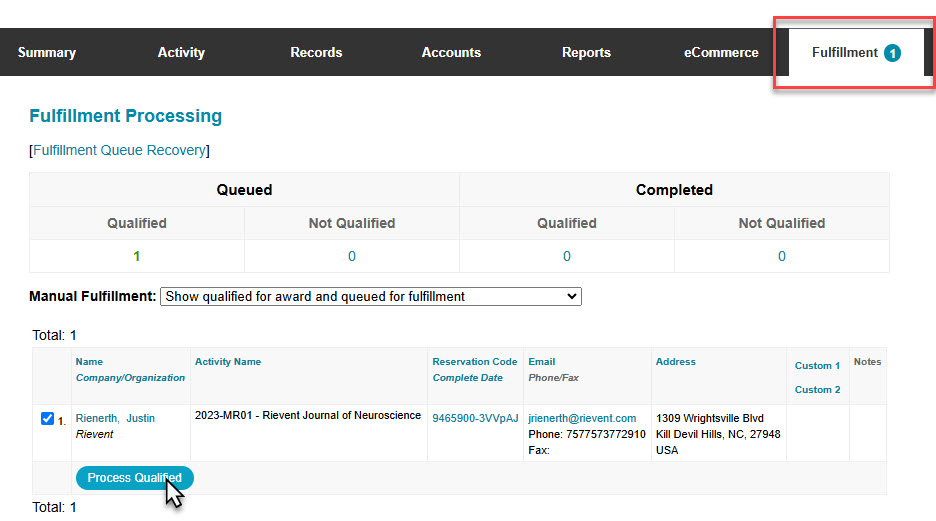Click the Process Qualified button
Image resolution: width=936 pixels, height=521 pixels.
click(134, 478)
